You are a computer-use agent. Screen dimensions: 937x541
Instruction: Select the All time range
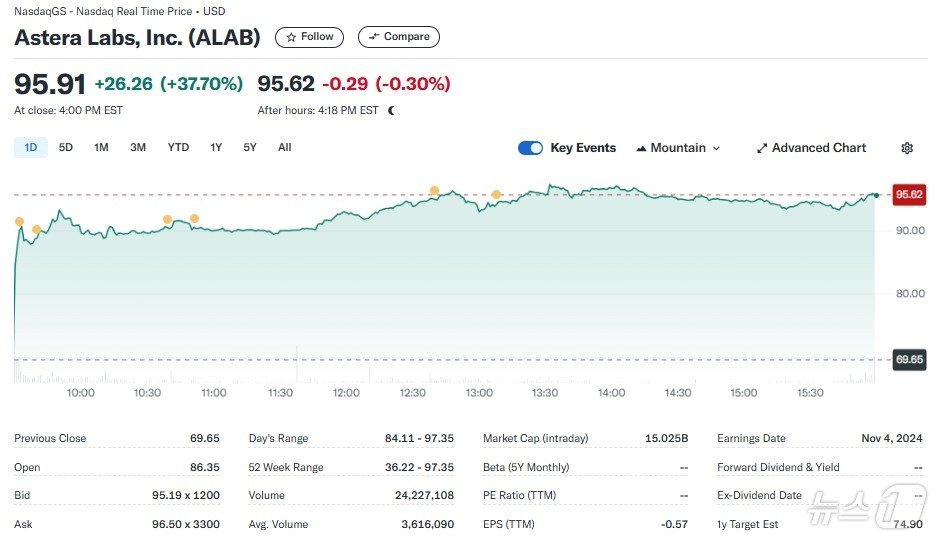click(x=285, y=148)
